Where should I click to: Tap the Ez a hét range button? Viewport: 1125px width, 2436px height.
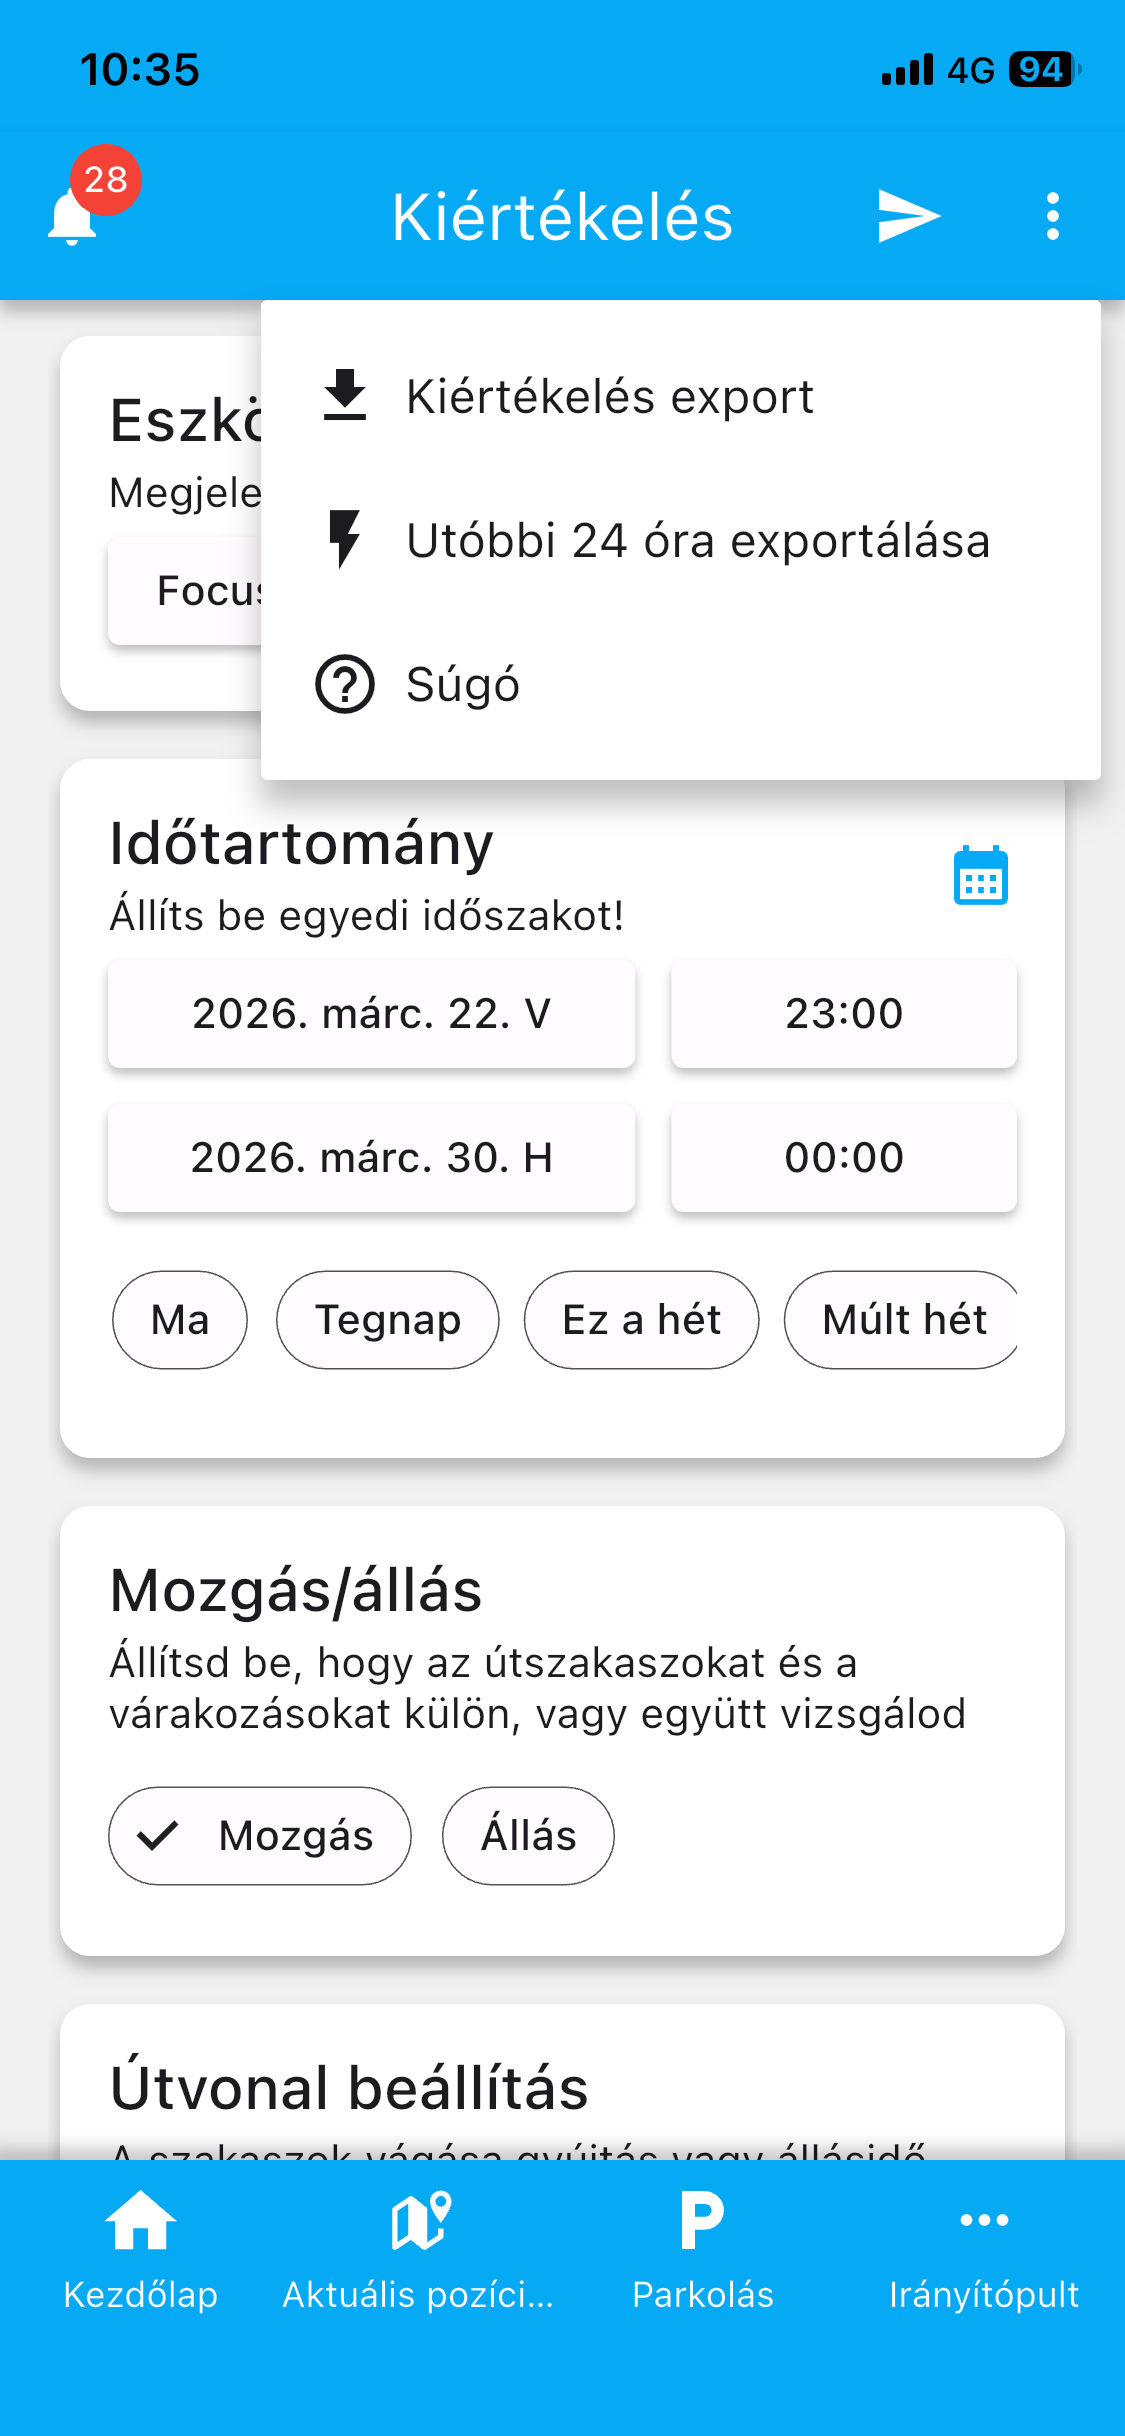coord(641,1320)
